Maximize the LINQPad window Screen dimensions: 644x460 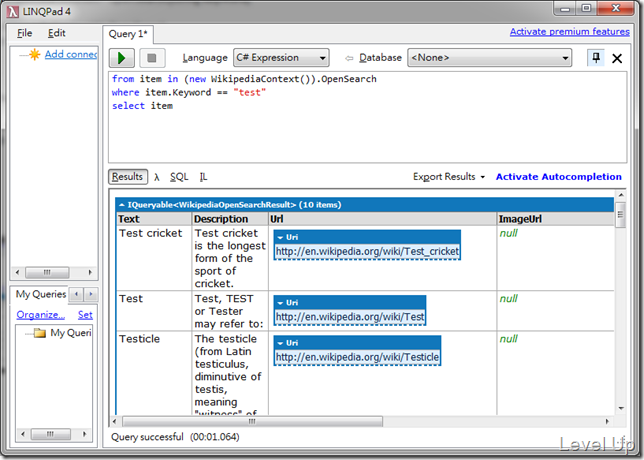586,9
